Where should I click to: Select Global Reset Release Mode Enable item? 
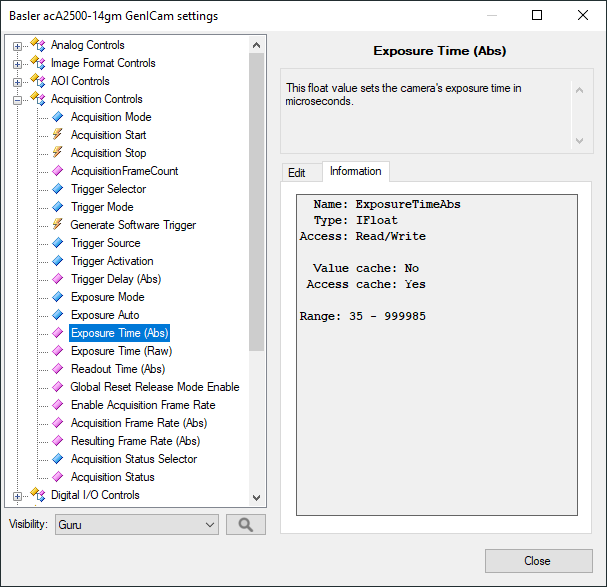(x=155, y=387)
